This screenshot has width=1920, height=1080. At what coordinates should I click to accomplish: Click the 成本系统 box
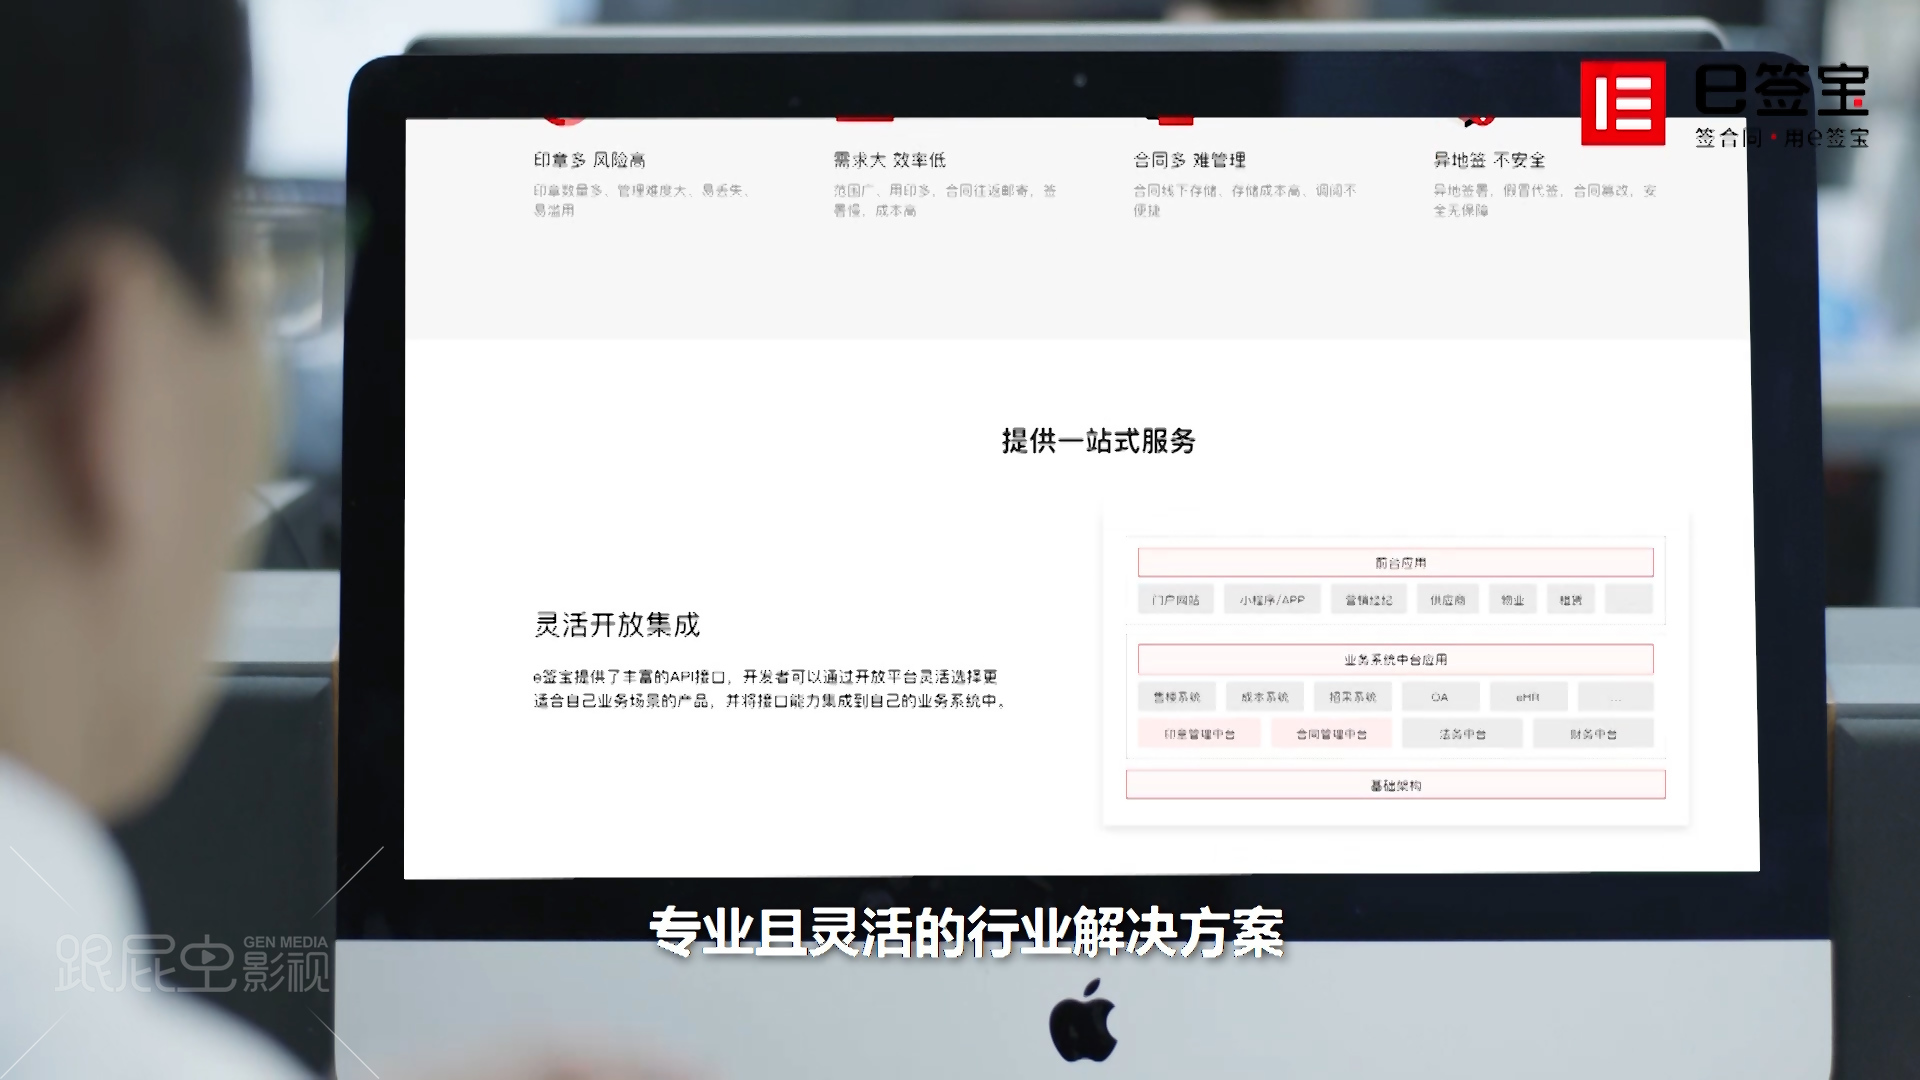(x=1264, y=697)
